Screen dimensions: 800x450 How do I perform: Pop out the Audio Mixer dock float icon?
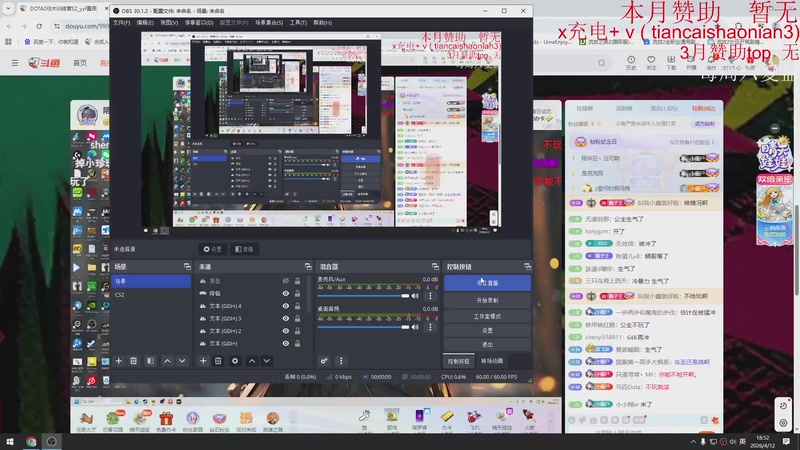click(x=435, y=266)
